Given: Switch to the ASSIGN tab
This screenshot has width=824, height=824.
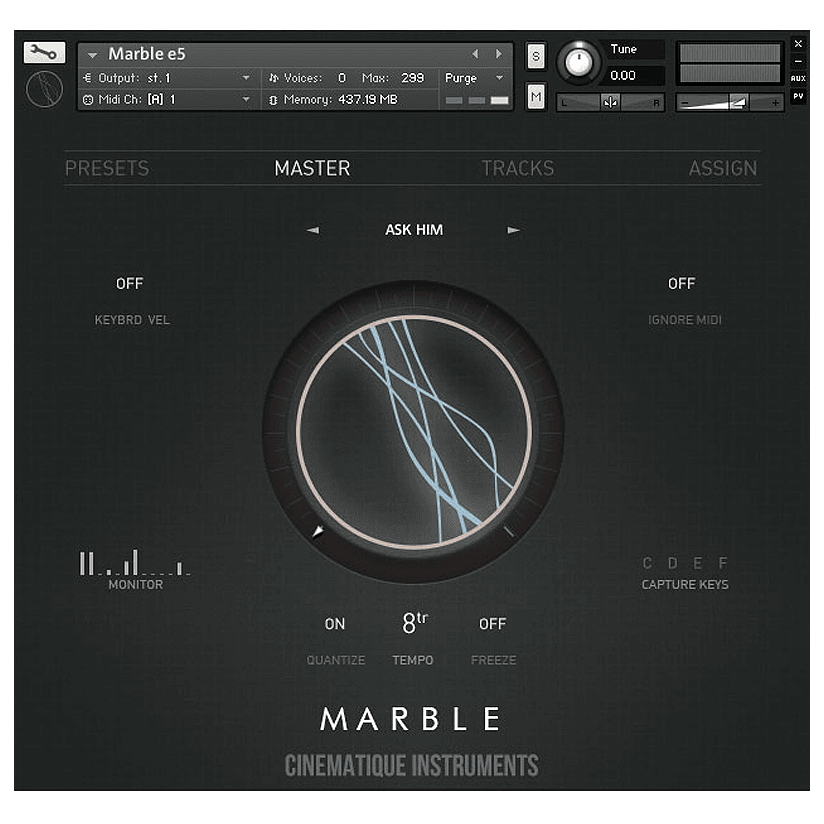Looking at the screenshot, I should [x=723, y=168].
